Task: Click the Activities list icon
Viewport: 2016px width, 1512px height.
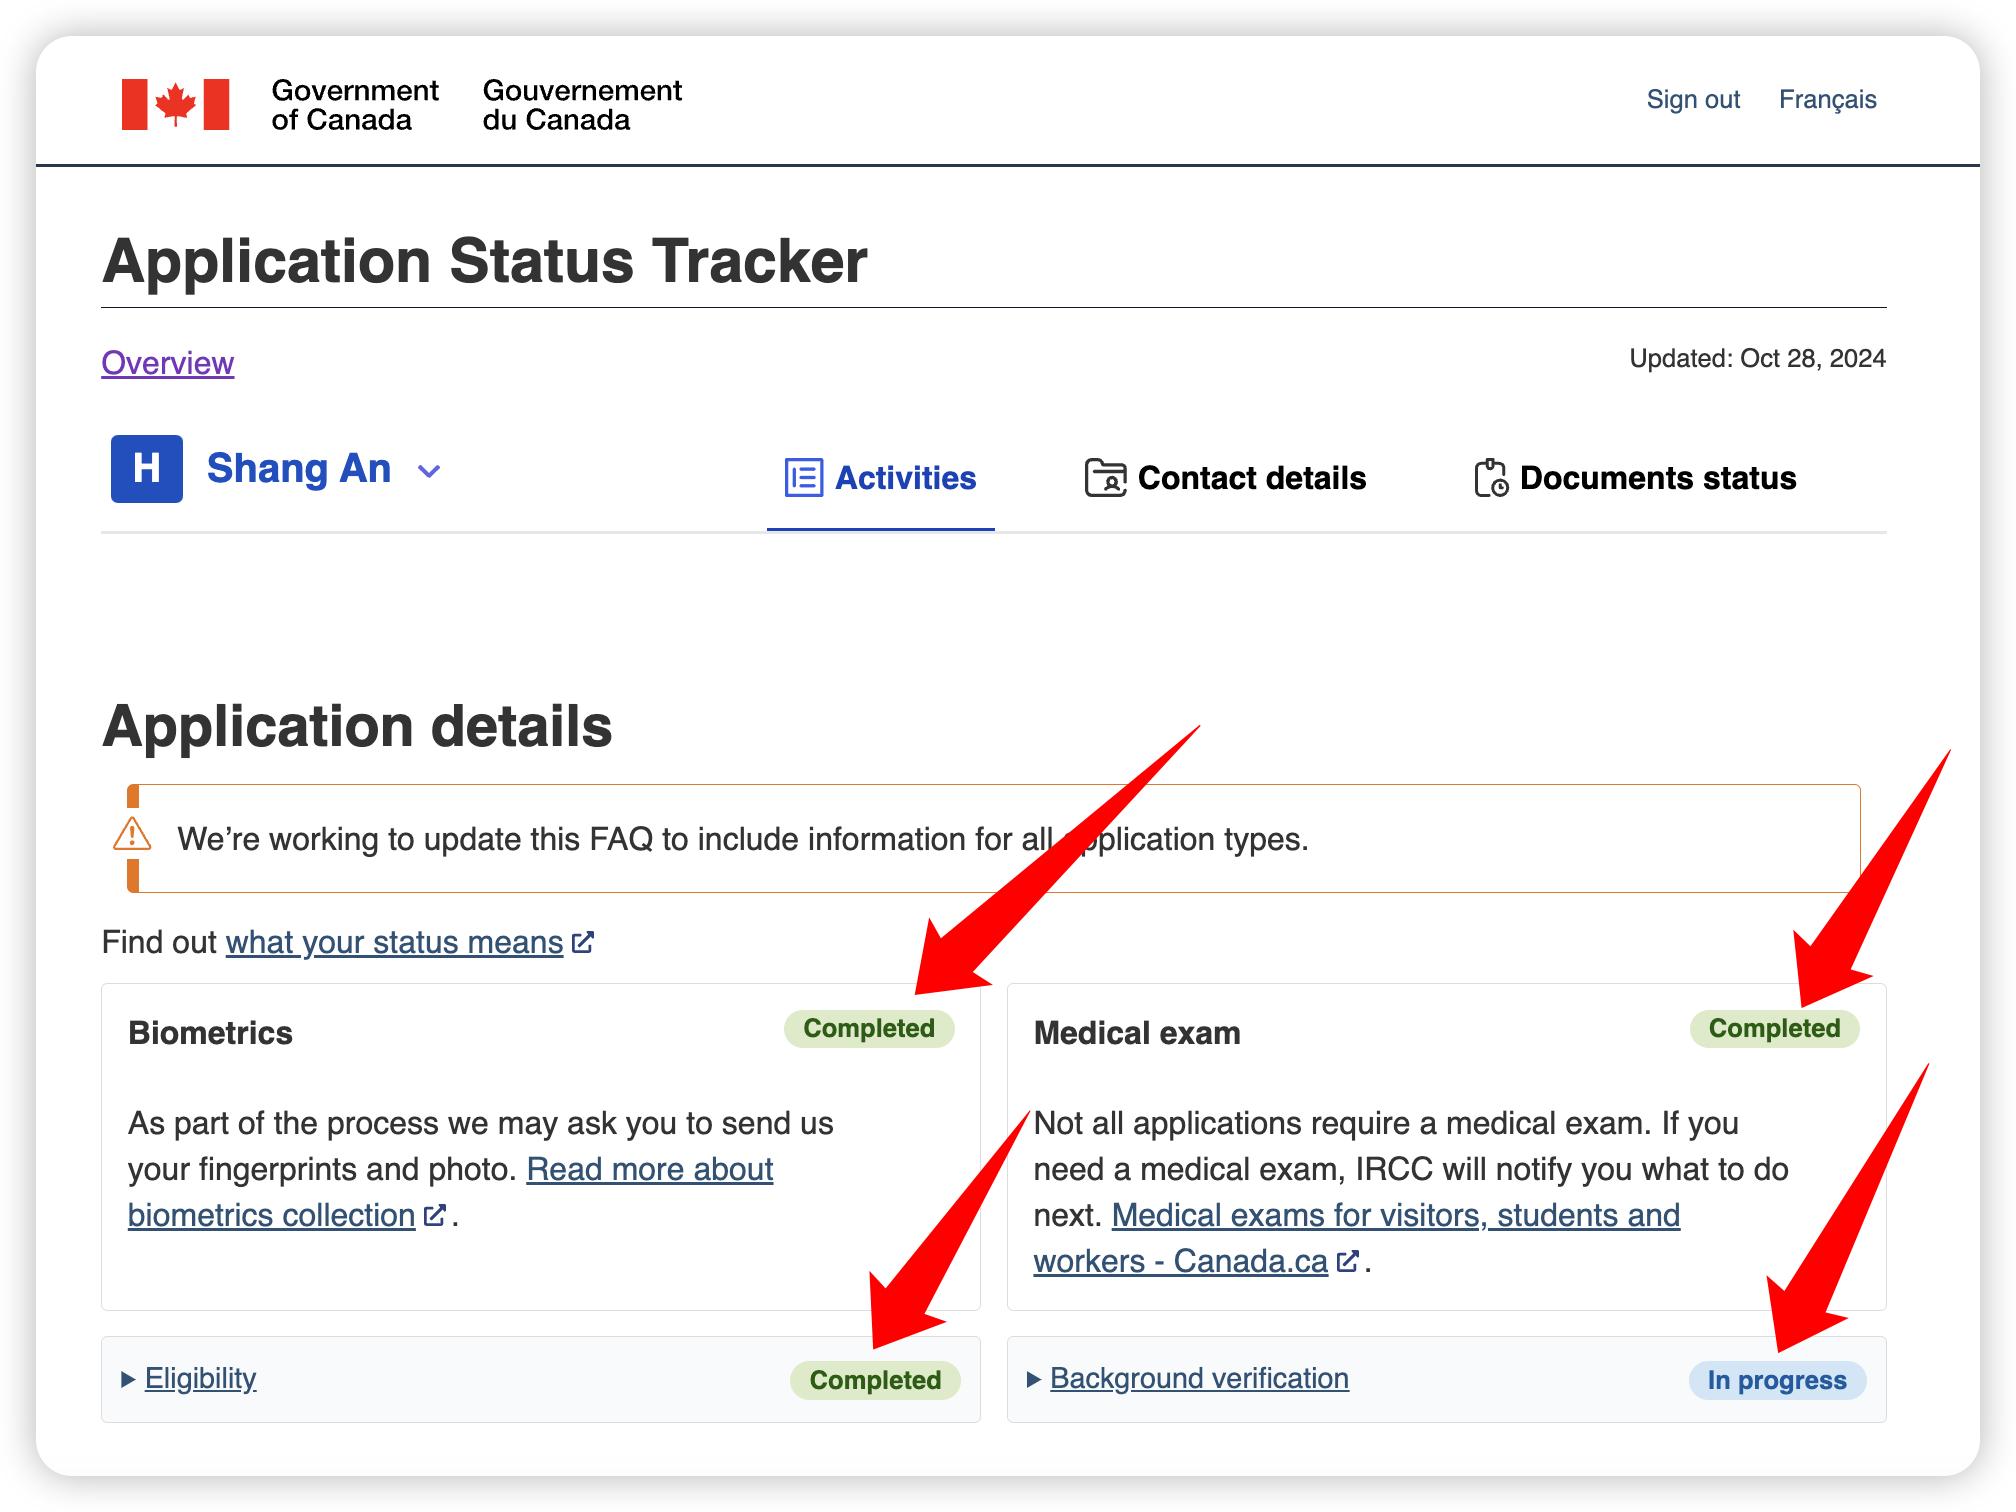Action: (804, 478)
